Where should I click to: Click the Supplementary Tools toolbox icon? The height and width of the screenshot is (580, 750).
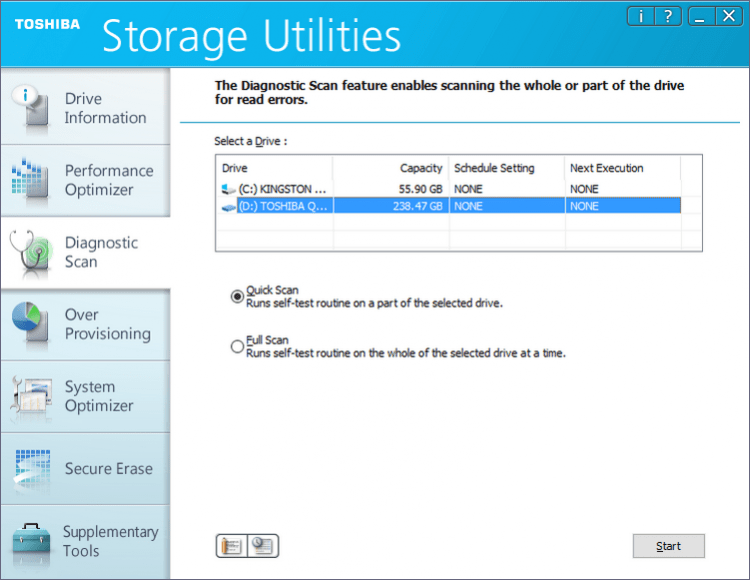pyautogui.click(x=30, y=541)
